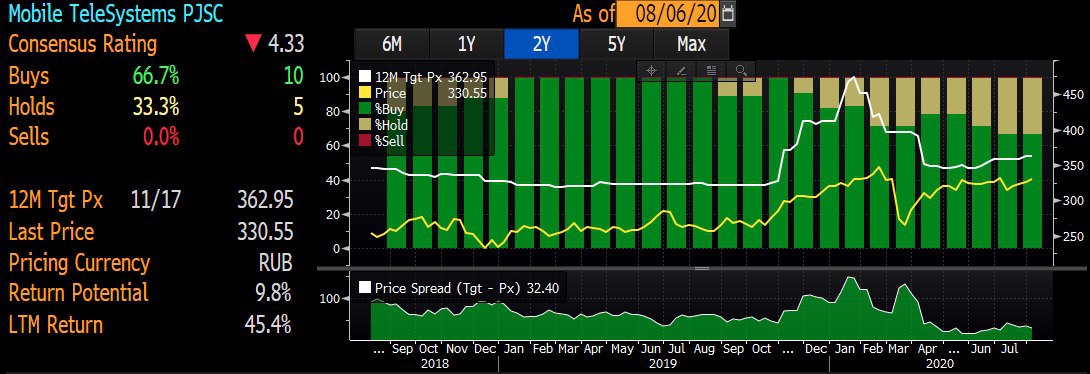Activate the crosshair tracking tool
Viewport: 1090px width, 374px height.
651,70
